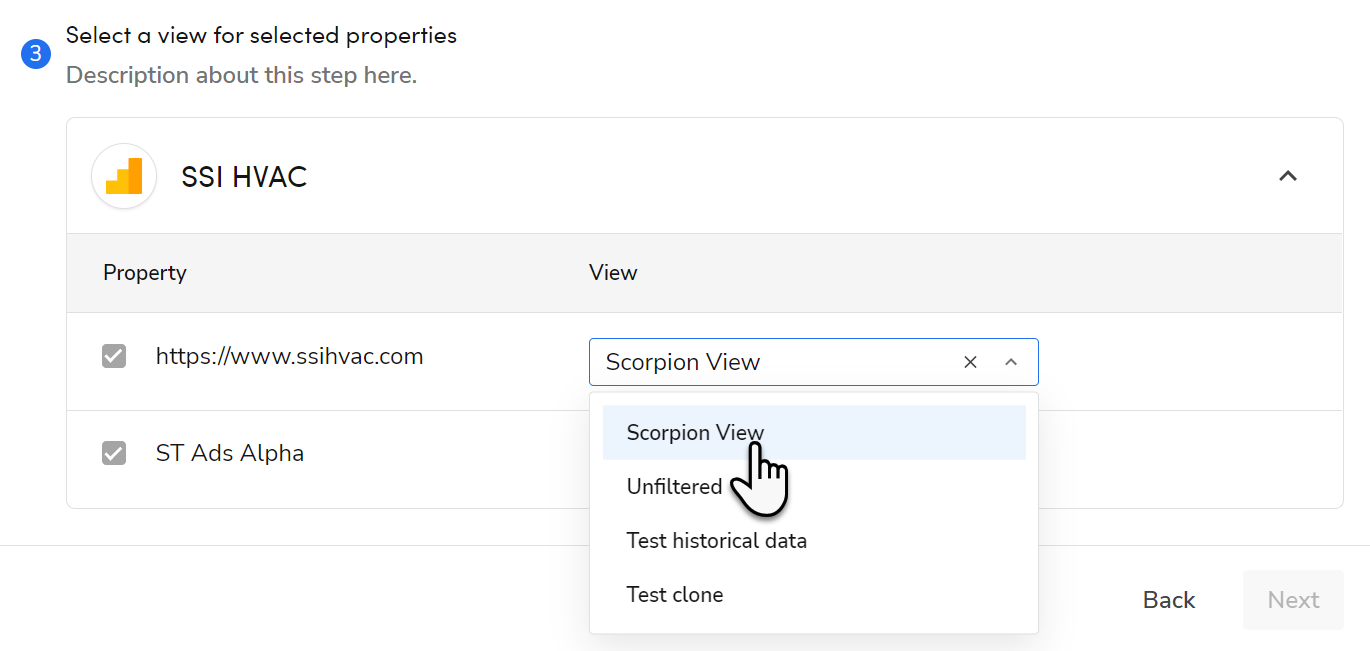Uncheck the ST Ads Alpha checkbox
This screenshot has width=1370, height=651.
pyautogui.click(x=114, y=453)
